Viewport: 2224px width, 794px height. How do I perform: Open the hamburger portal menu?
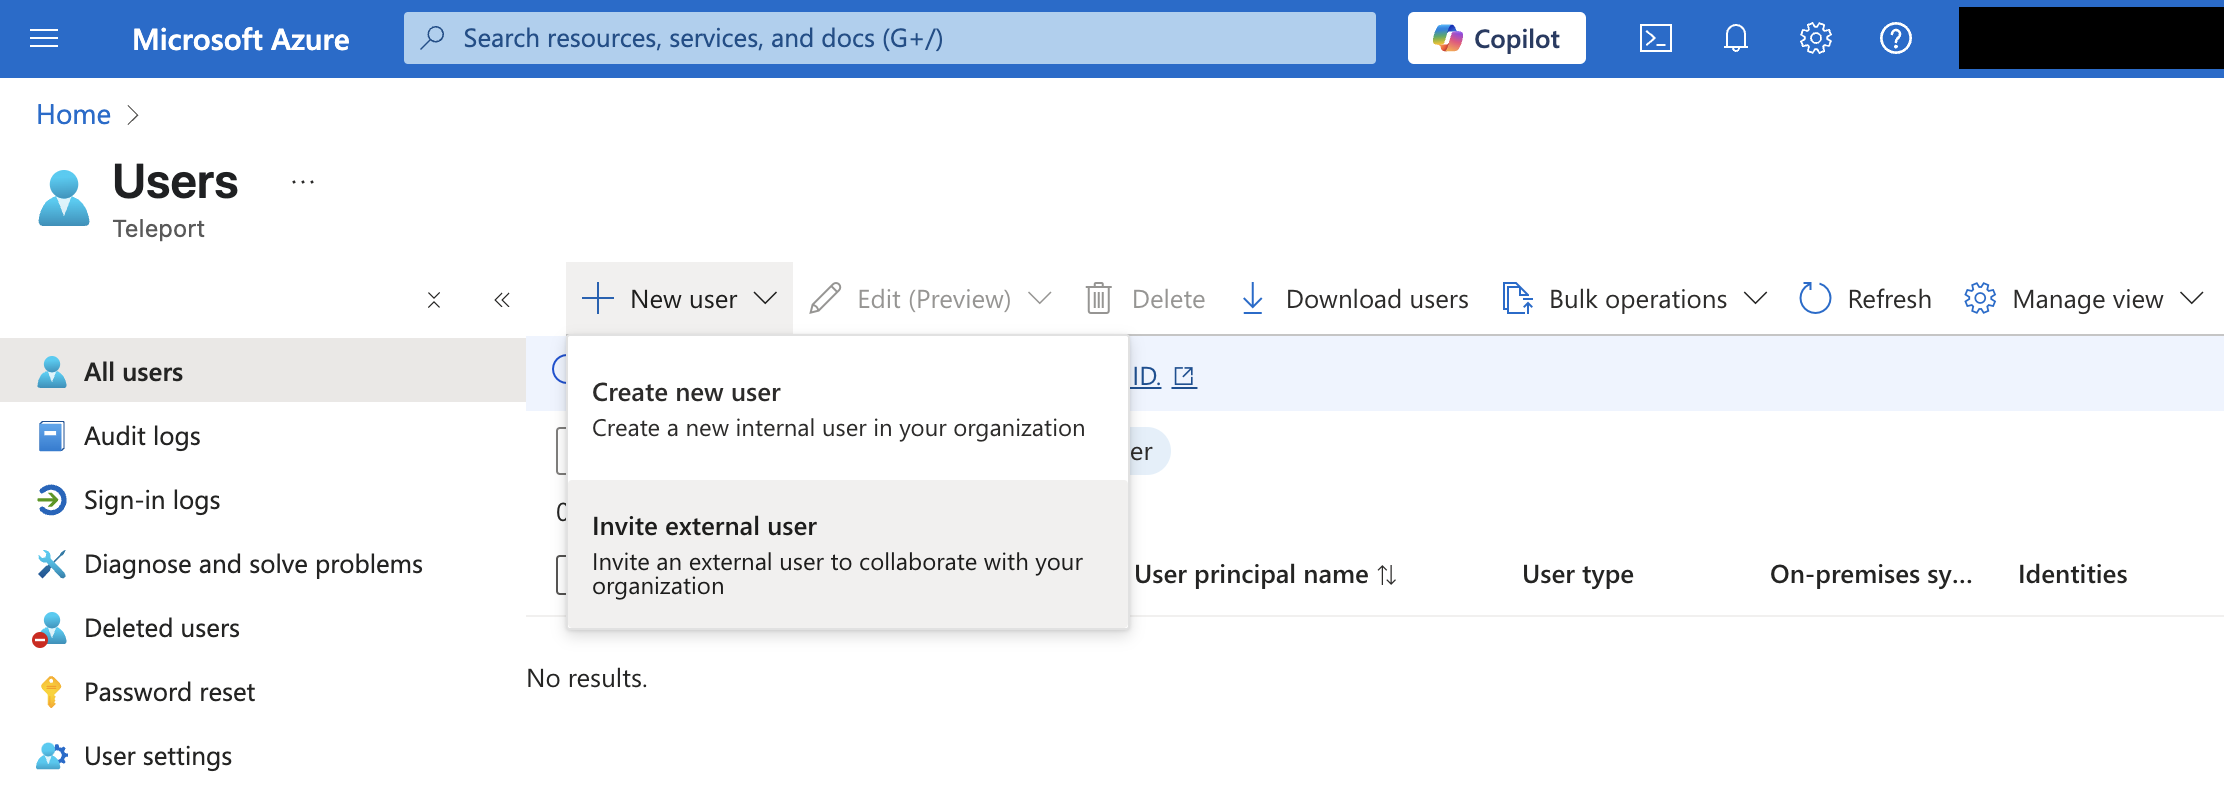tap(44, 39)
